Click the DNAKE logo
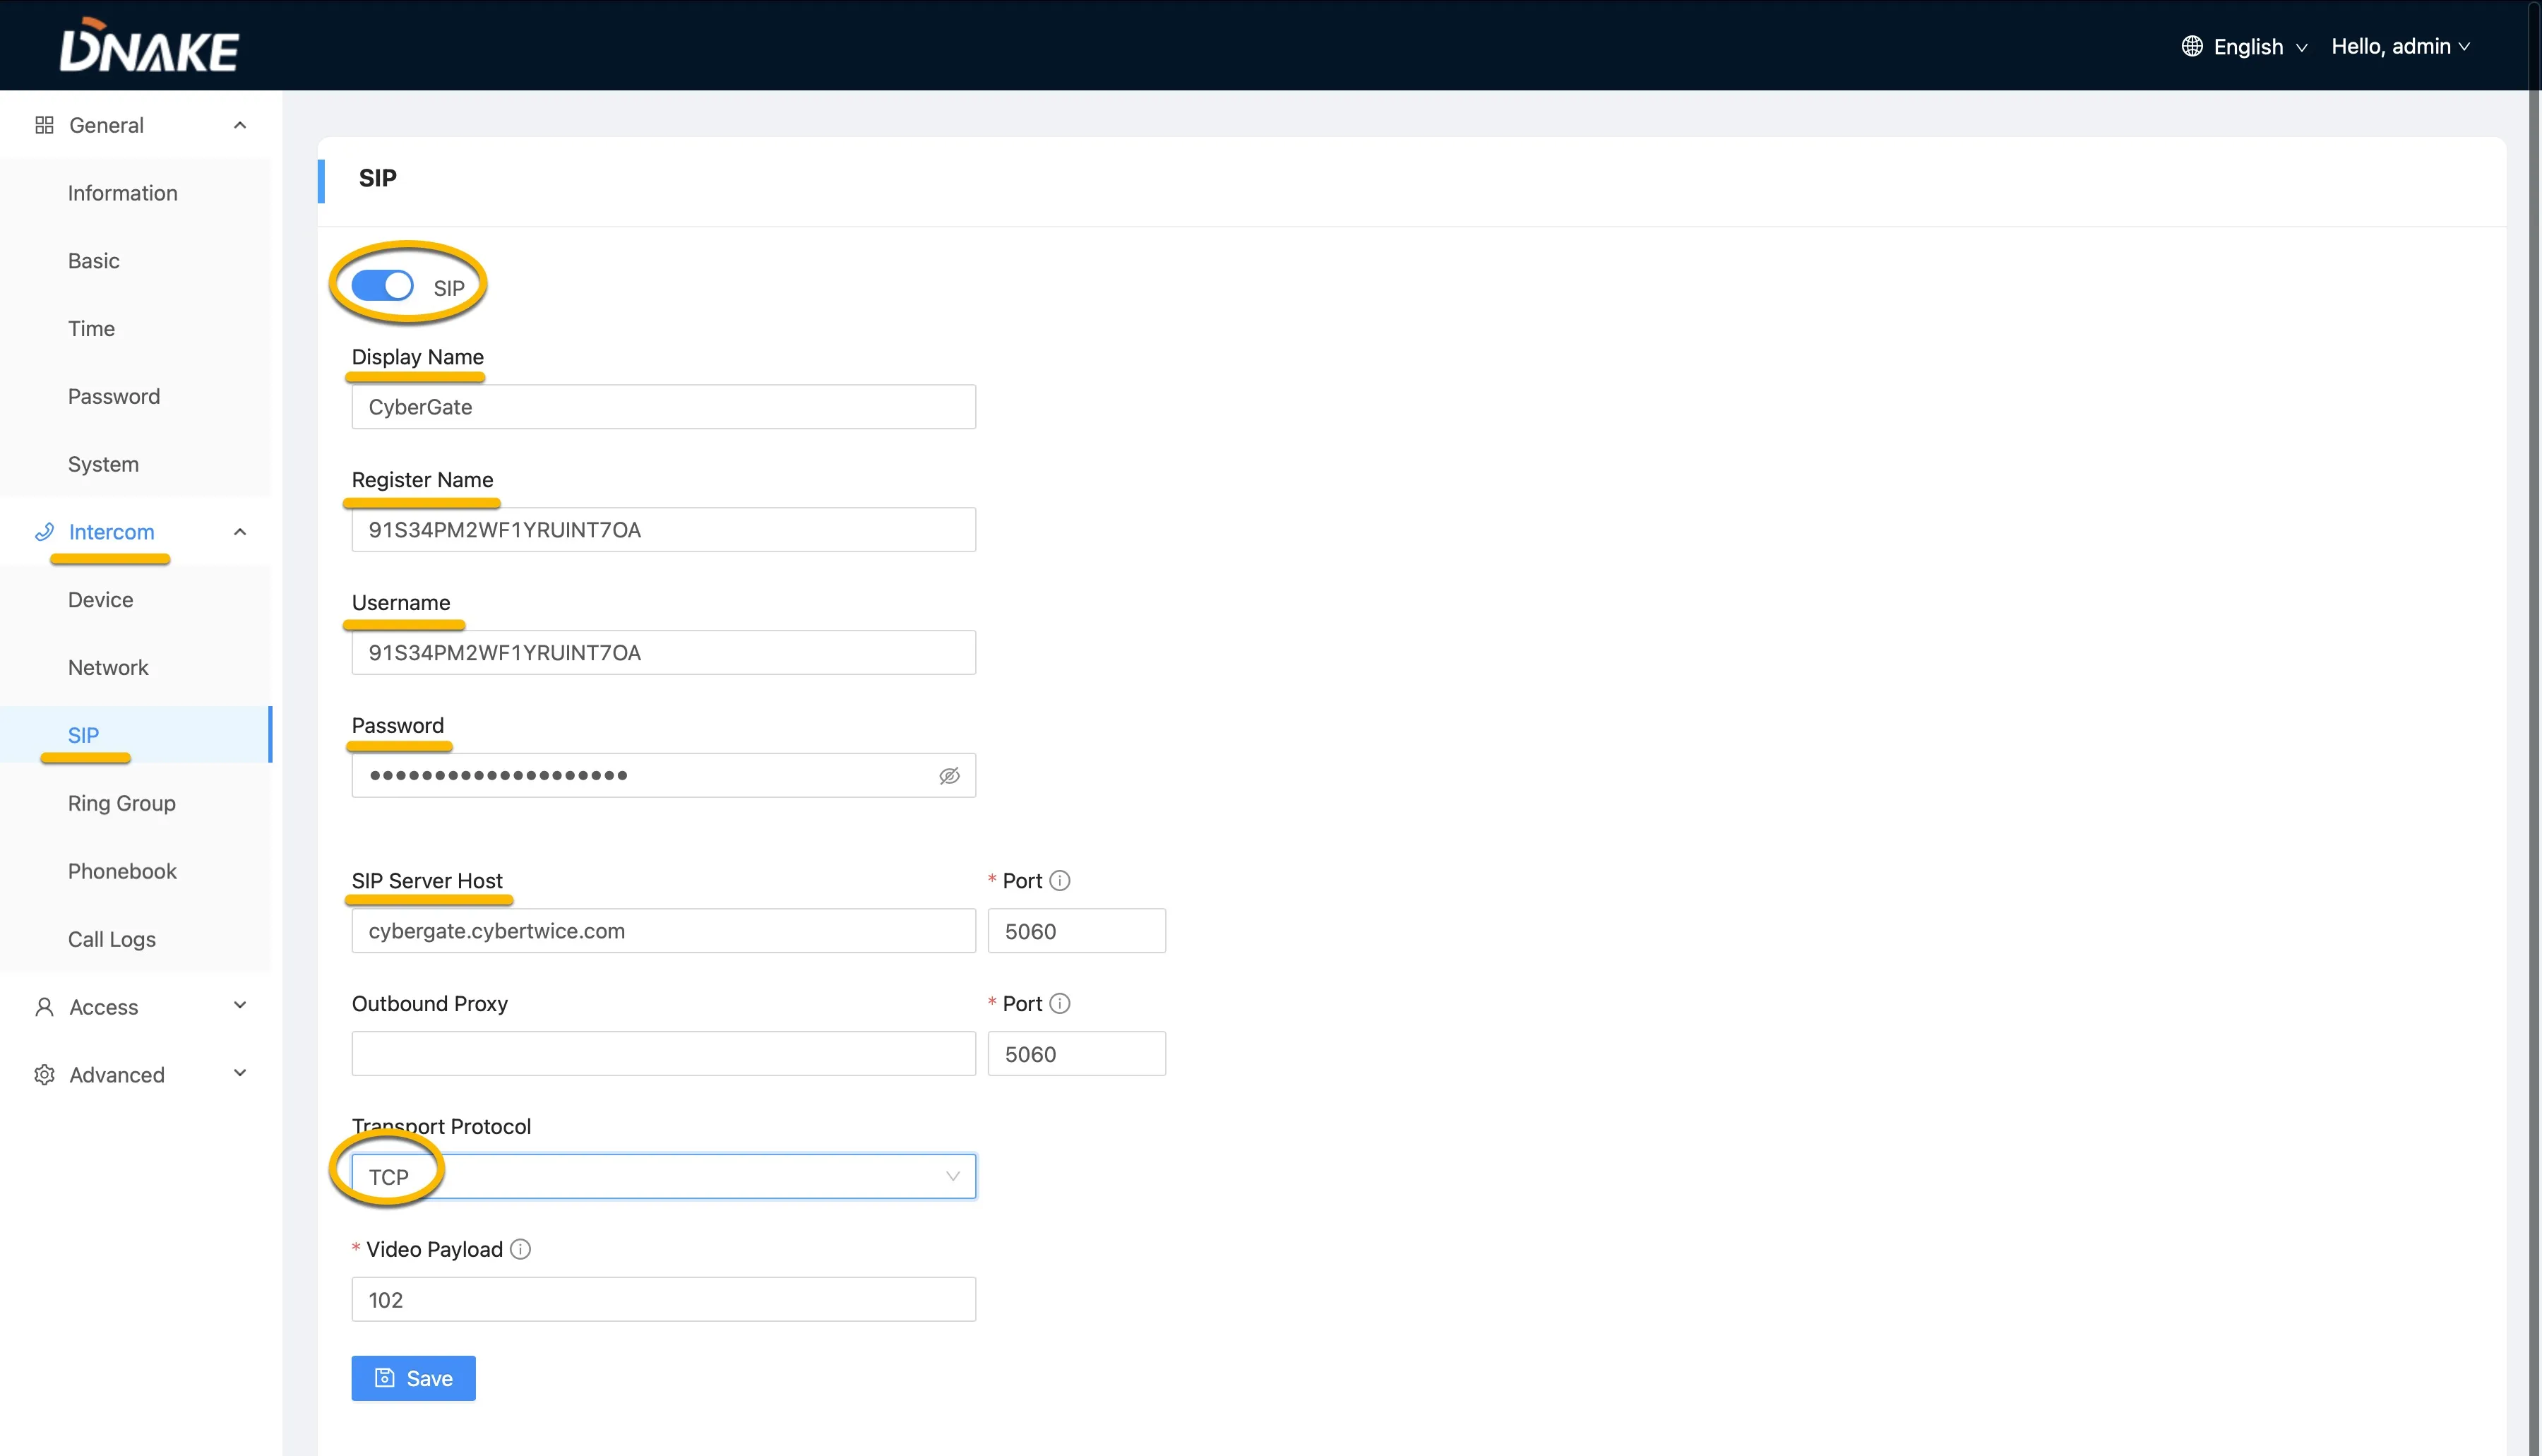This screenshot has height=1456, width=2542. [149, 45]
